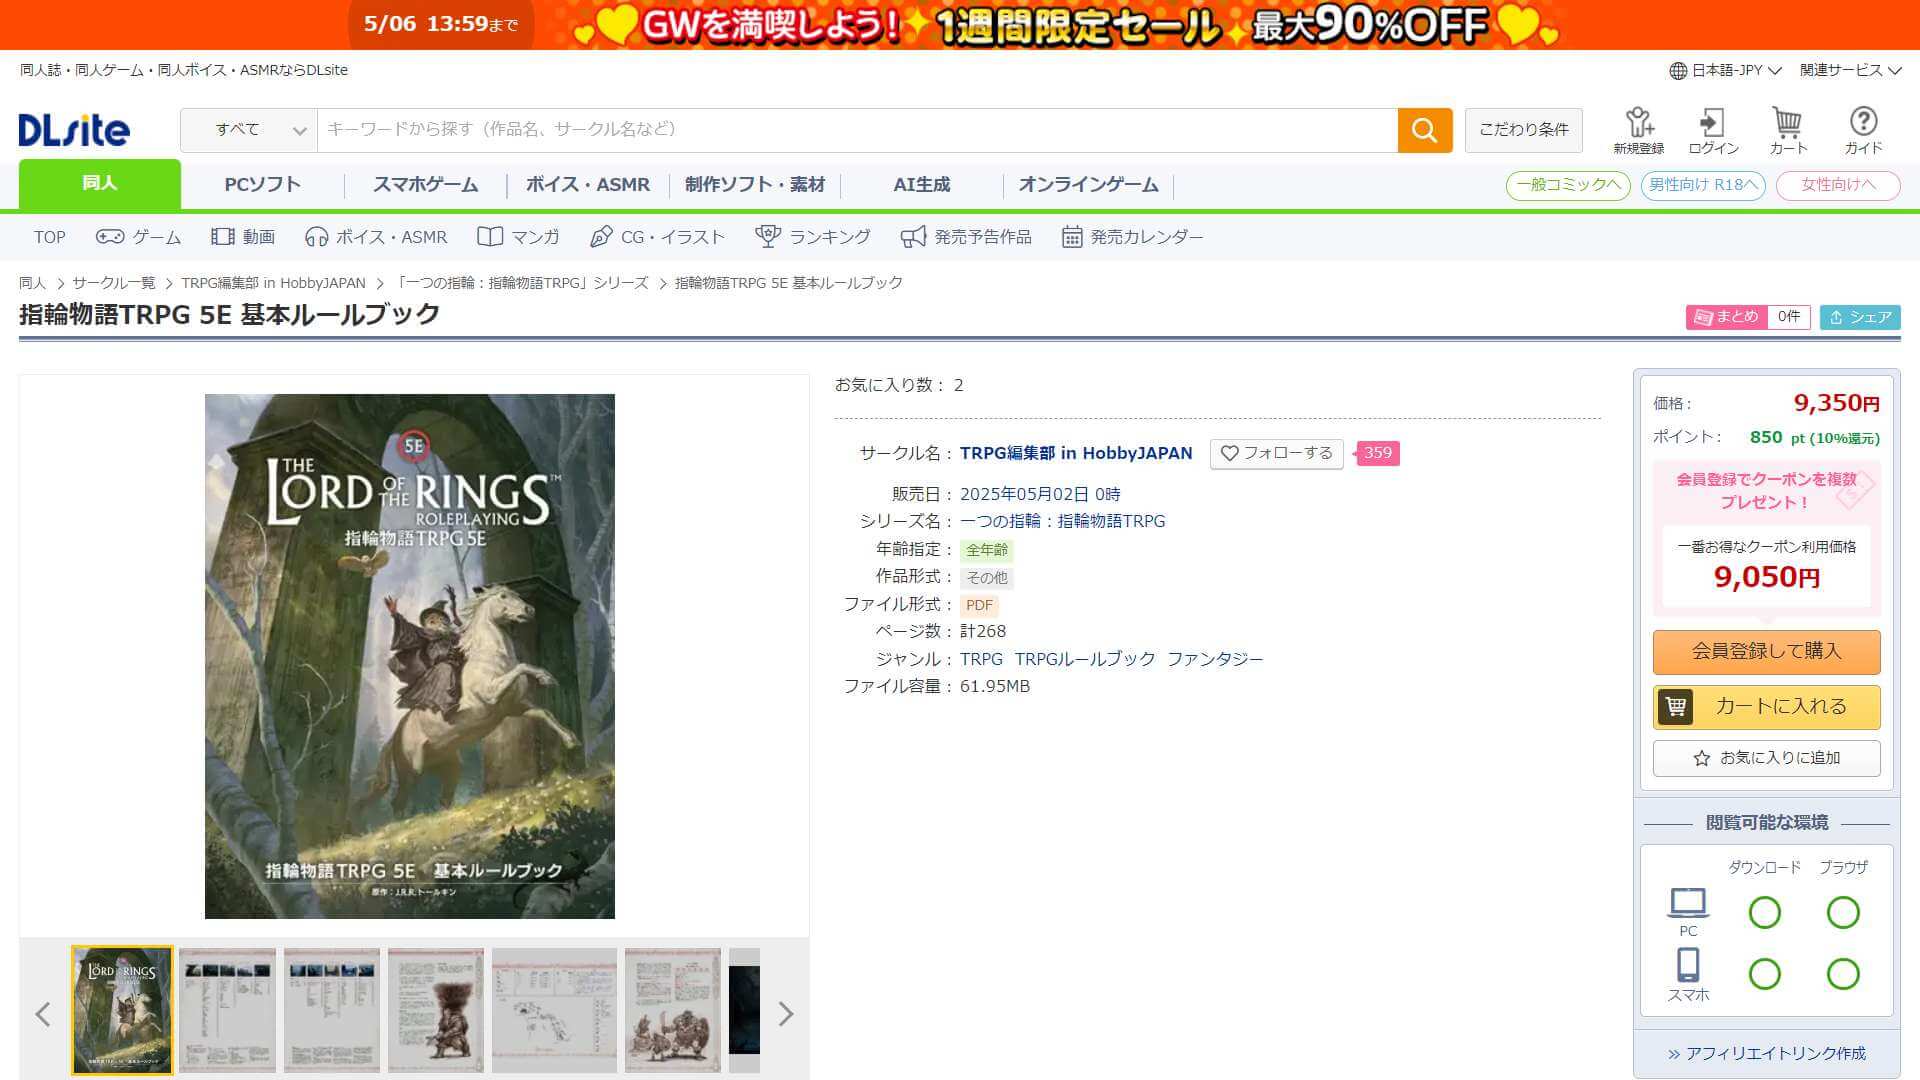Select the second preview thumbnail
The height and width of the screenshot is (1080, 1920).
[227, 1010]
